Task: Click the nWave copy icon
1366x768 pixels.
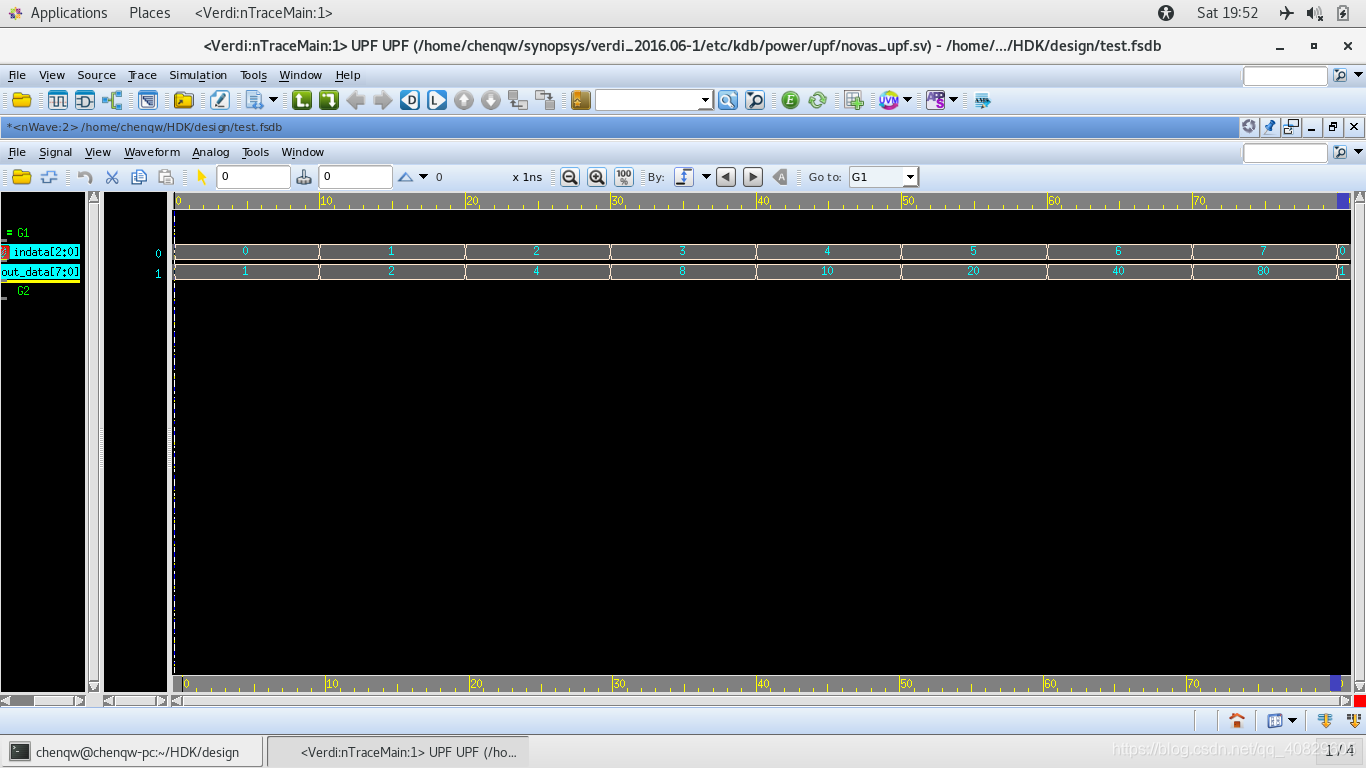Action: pos(139,177)
